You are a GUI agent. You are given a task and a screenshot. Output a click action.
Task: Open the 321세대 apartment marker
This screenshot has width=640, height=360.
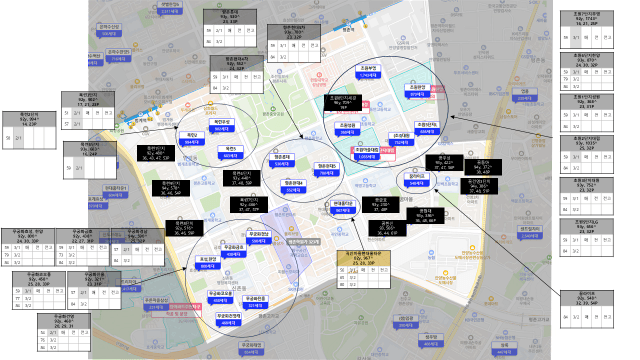[x=255, y=302]
